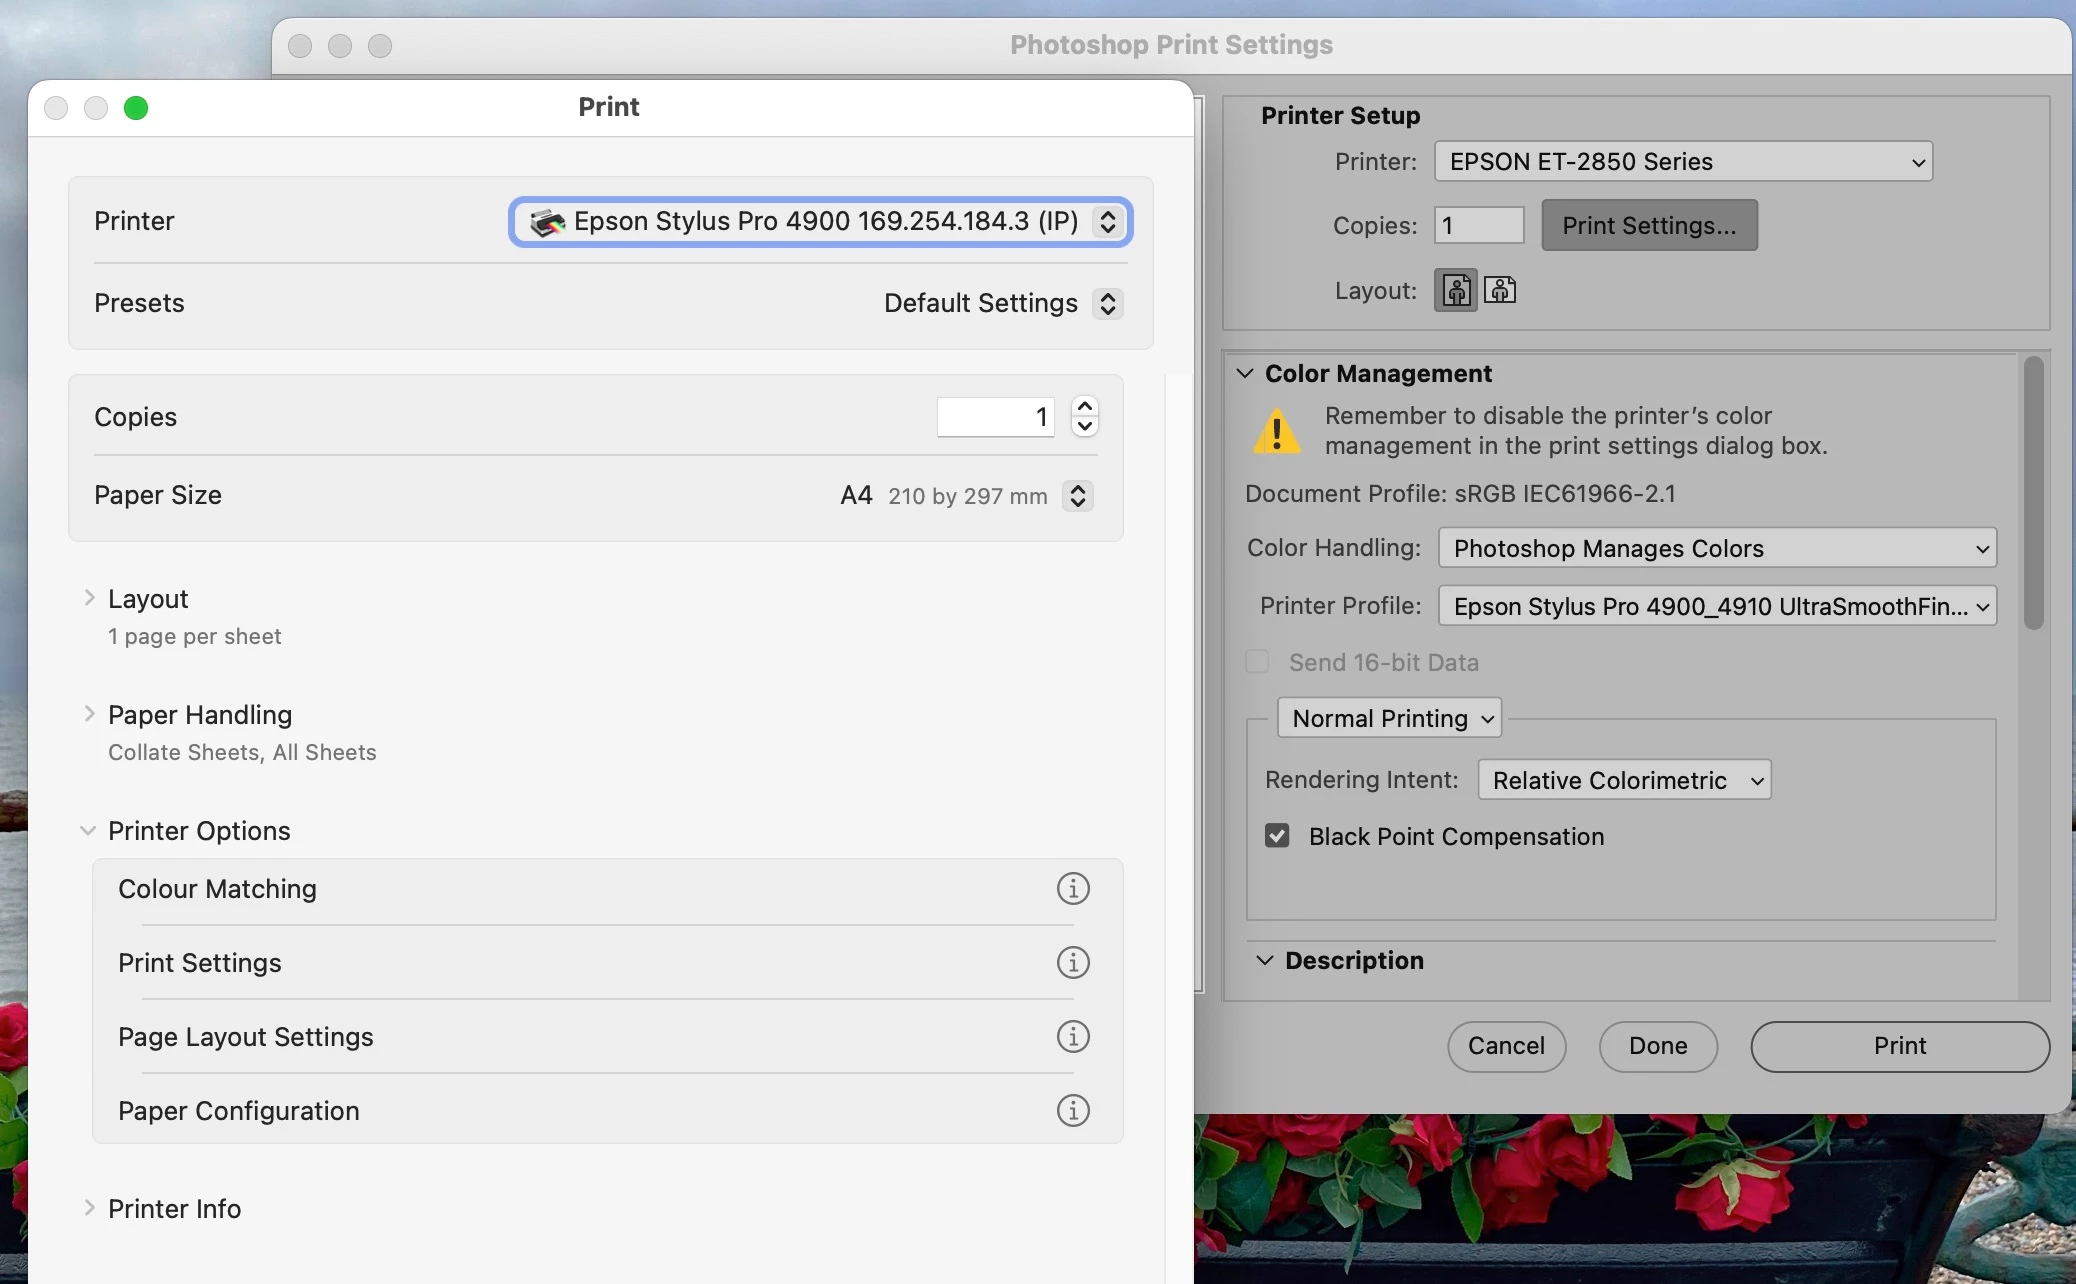Click the Paper Configuration info icon

coord(1073,1110)
